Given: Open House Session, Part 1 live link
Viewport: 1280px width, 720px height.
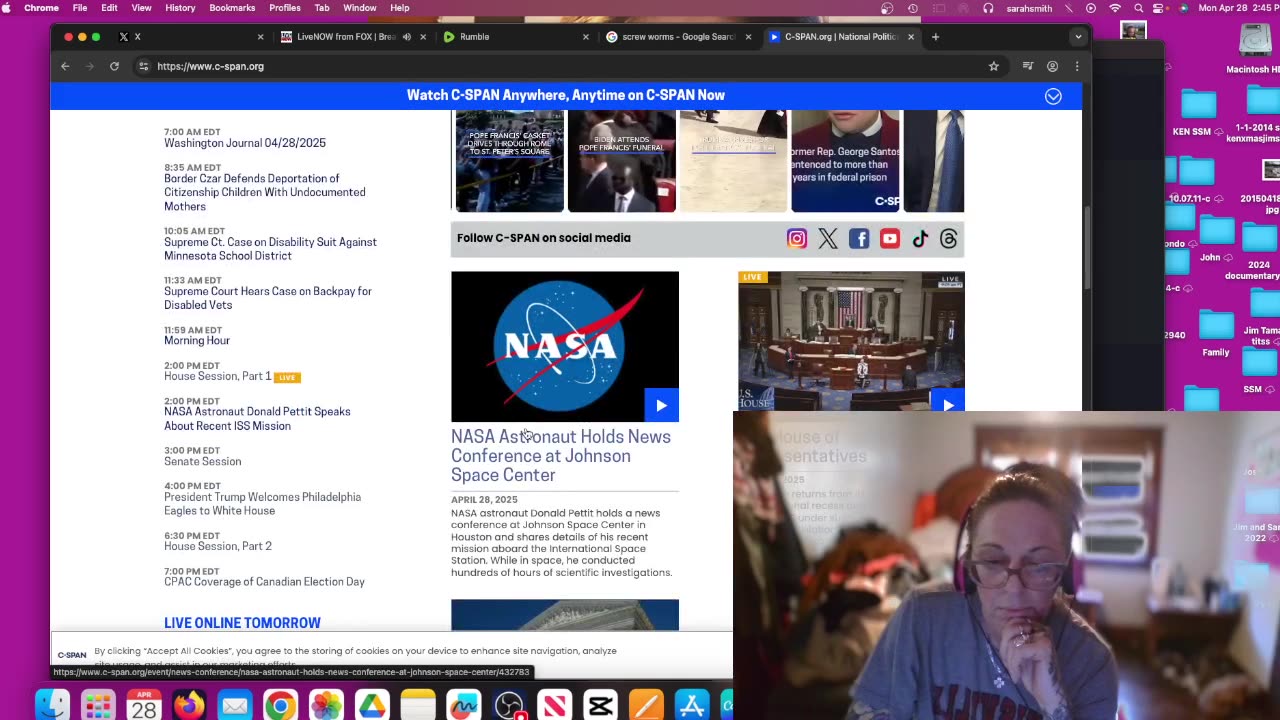Looking at the screenshot, I should click(218, 376).
